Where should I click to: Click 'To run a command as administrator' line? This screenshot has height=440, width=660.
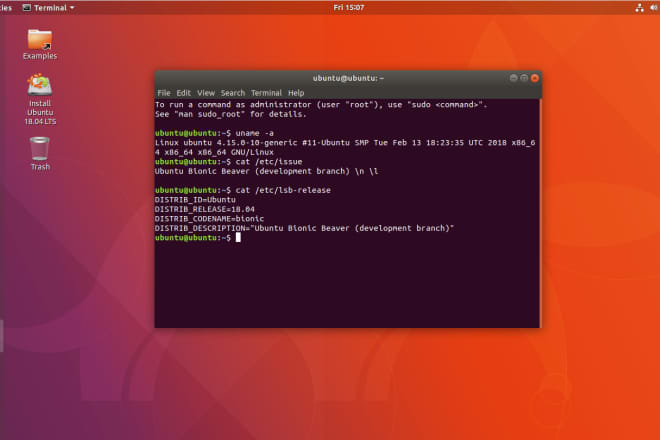pyautogui.click(x=321, y=105)
